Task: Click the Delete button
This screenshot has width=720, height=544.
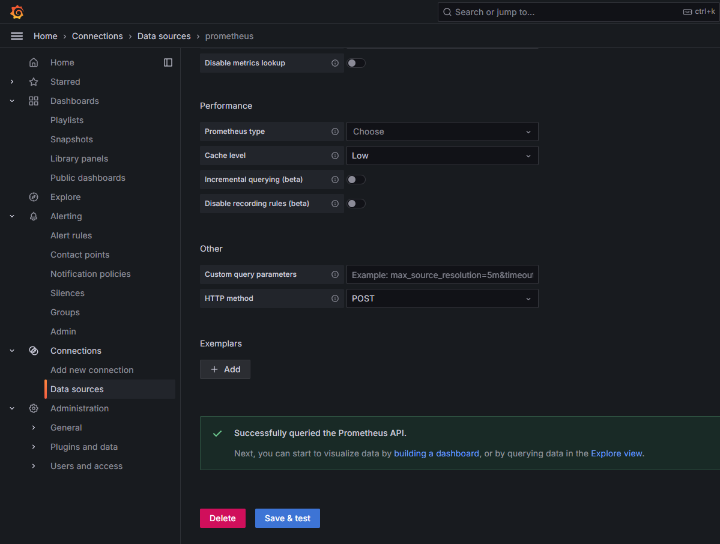Action: [x=223, y=518]
